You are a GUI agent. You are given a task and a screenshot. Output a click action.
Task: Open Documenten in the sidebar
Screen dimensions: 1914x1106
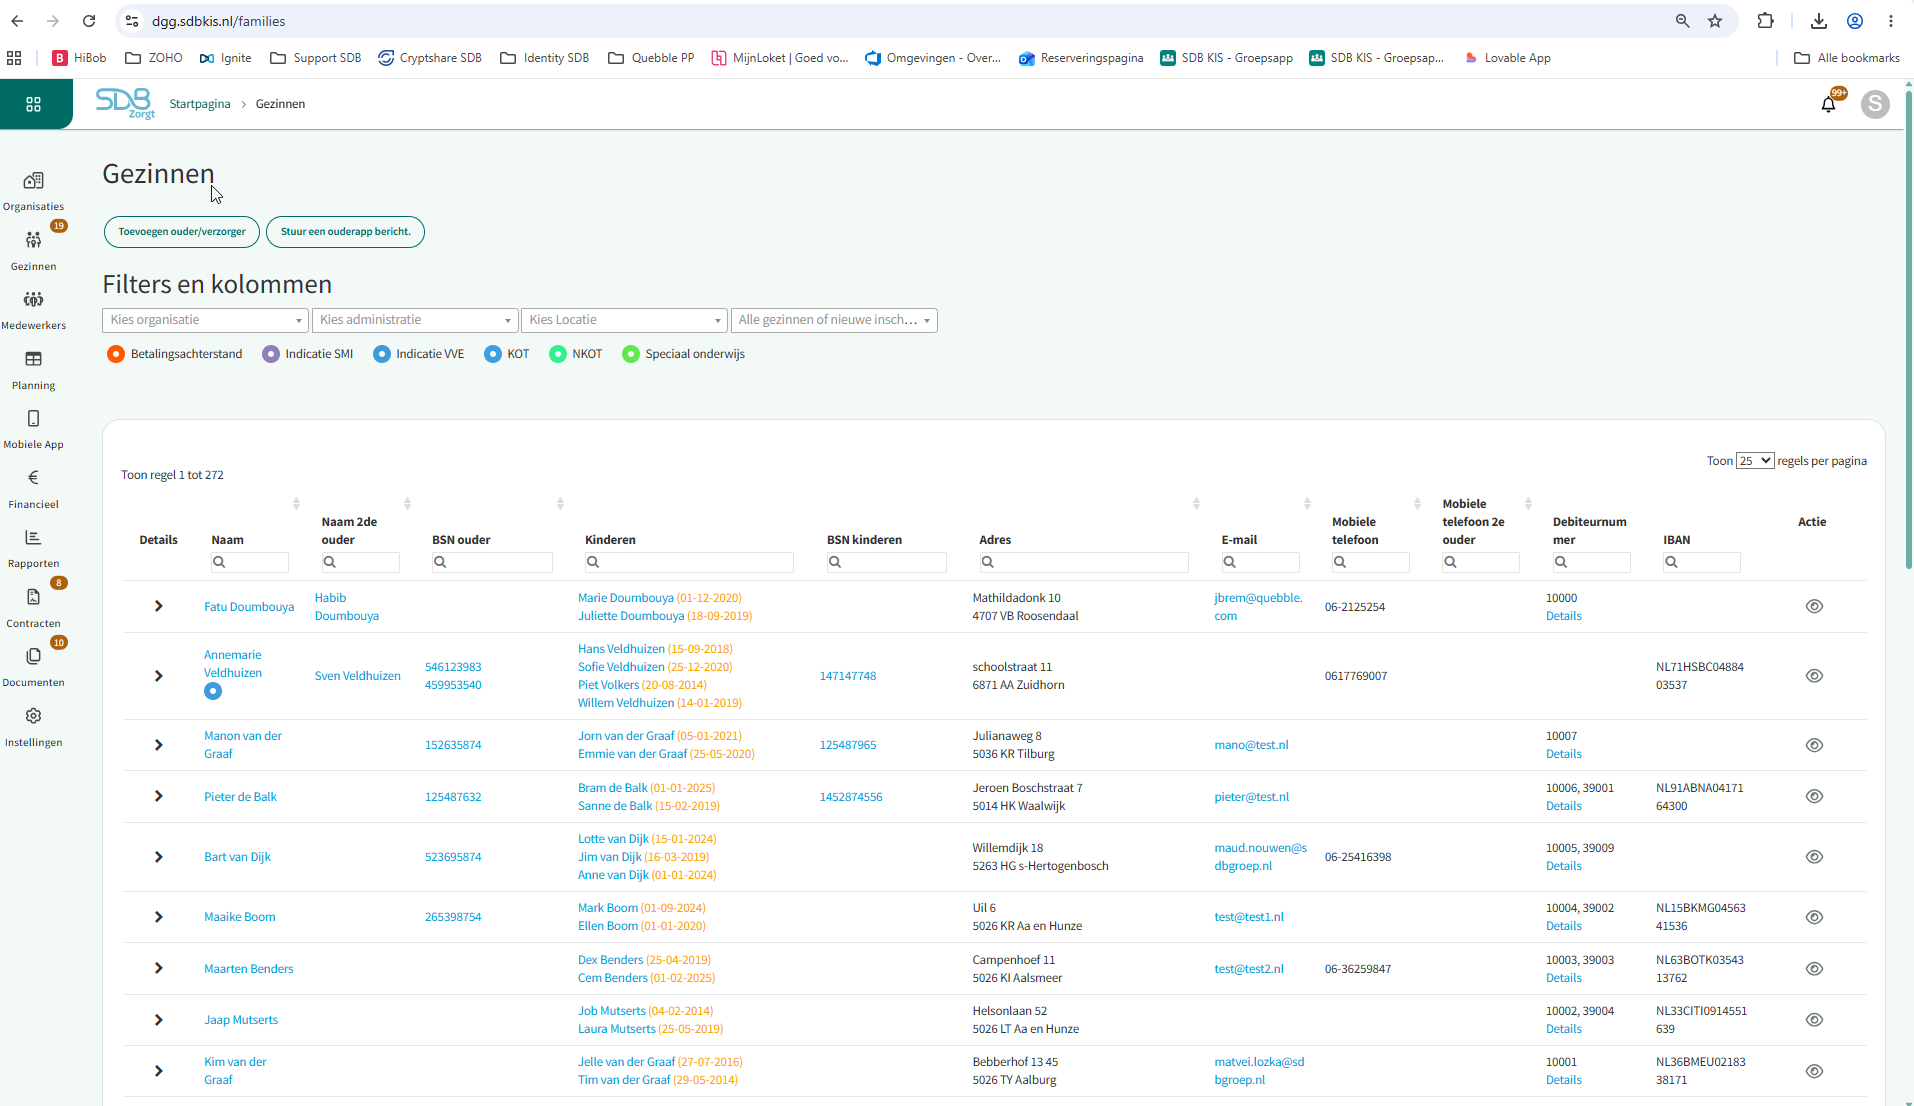[33, 667]
